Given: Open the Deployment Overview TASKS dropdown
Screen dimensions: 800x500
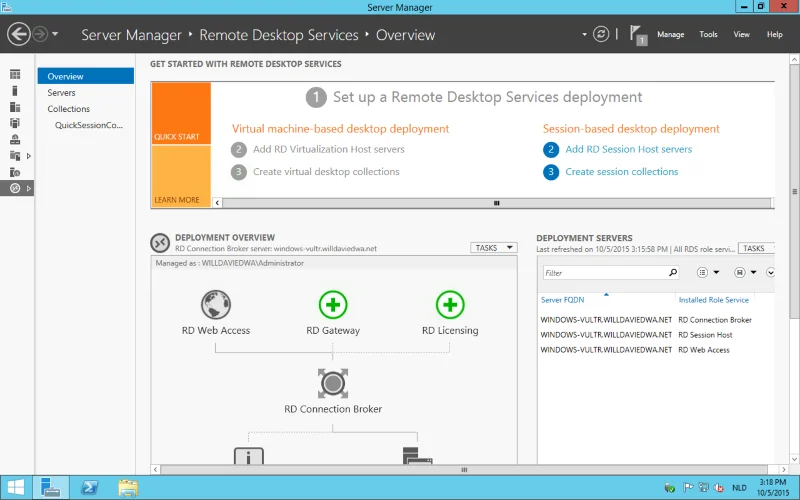Looking at the screenshot, I should tap(493, 248).
